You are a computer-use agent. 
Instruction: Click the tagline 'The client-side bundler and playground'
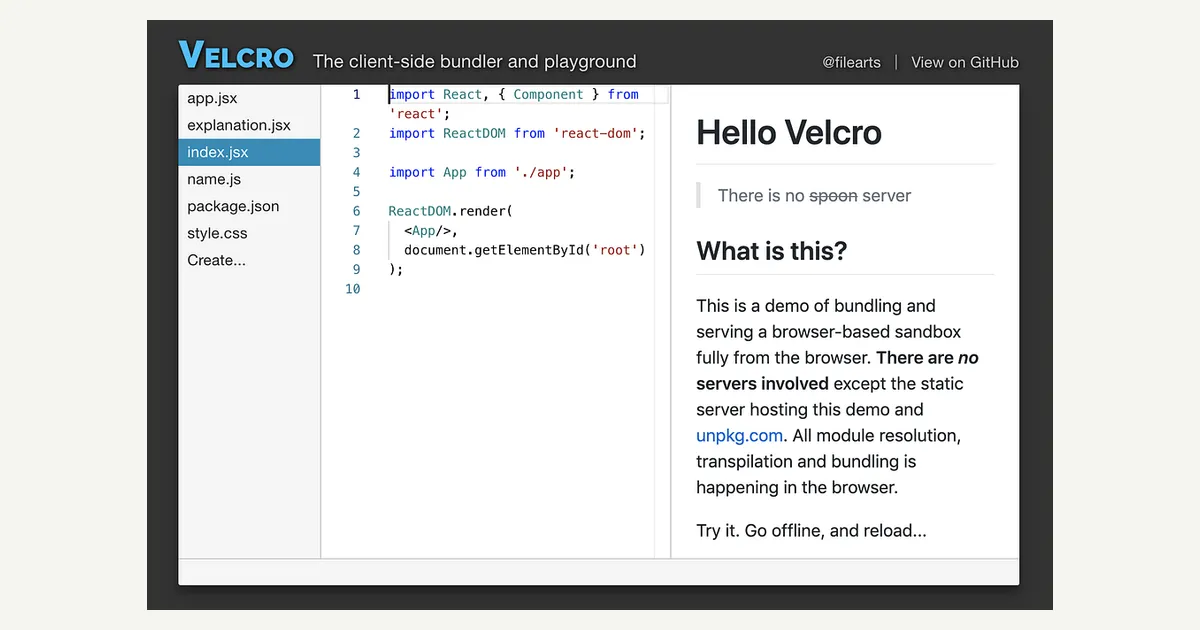[474, 61]
